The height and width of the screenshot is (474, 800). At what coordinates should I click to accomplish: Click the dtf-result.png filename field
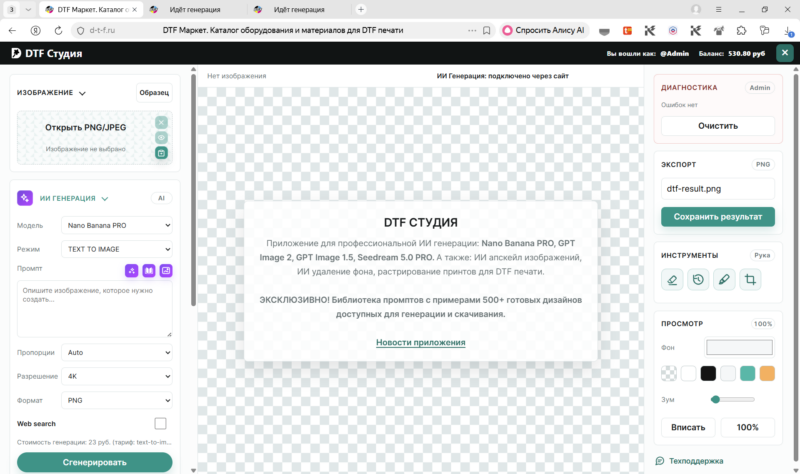(x=718, y=189)
